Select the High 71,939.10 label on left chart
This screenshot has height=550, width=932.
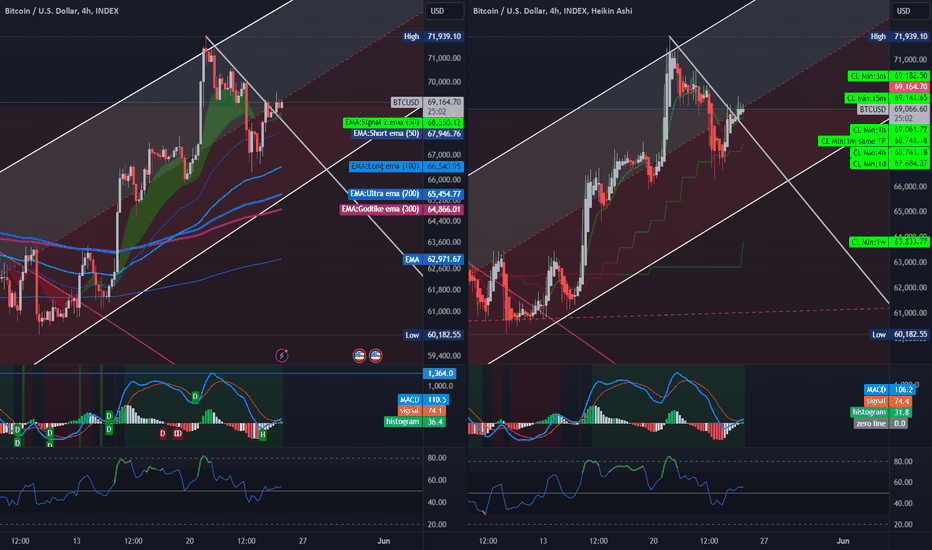433,36
